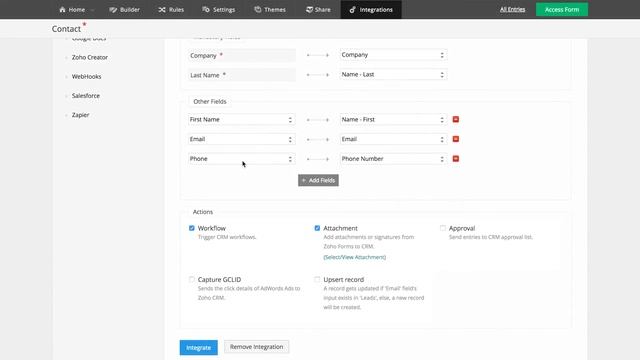Viewport: 640px width, 360px height.
Task: Toggle the Attachment checkbox
Action: click(317, 228)
